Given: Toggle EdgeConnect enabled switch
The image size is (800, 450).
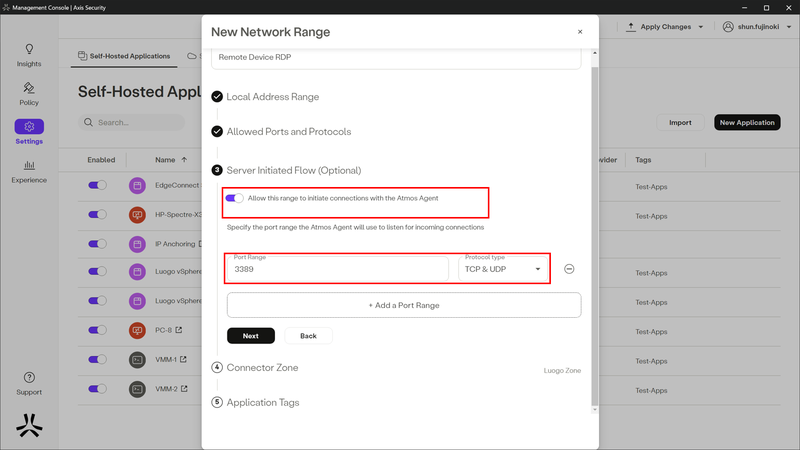Looking at the screenshot, I should pos(97,185).
